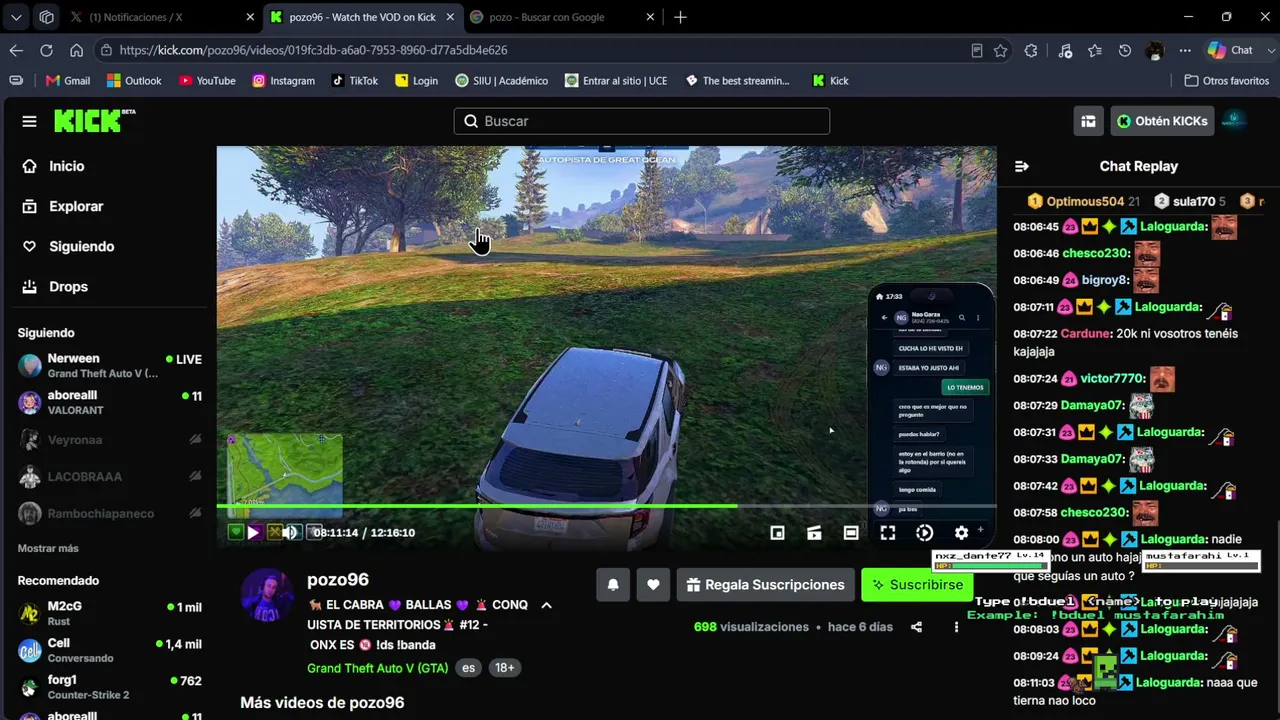The width and height of the screenshot is (1280, 720).
Task: Mute the video player volume
Action: point(290,533)
